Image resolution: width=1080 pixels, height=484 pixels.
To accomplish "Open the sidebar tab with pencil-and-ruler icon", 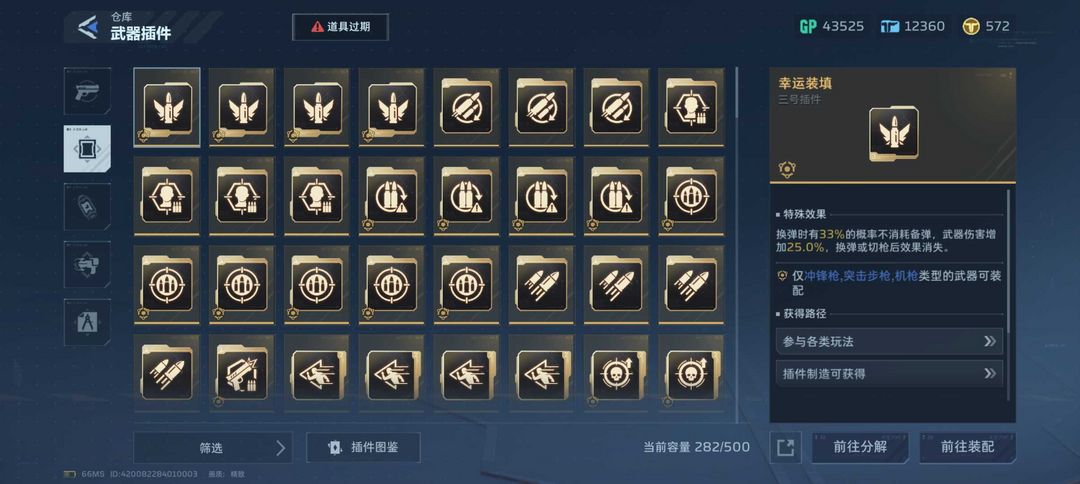I will (x=87, y=322).
